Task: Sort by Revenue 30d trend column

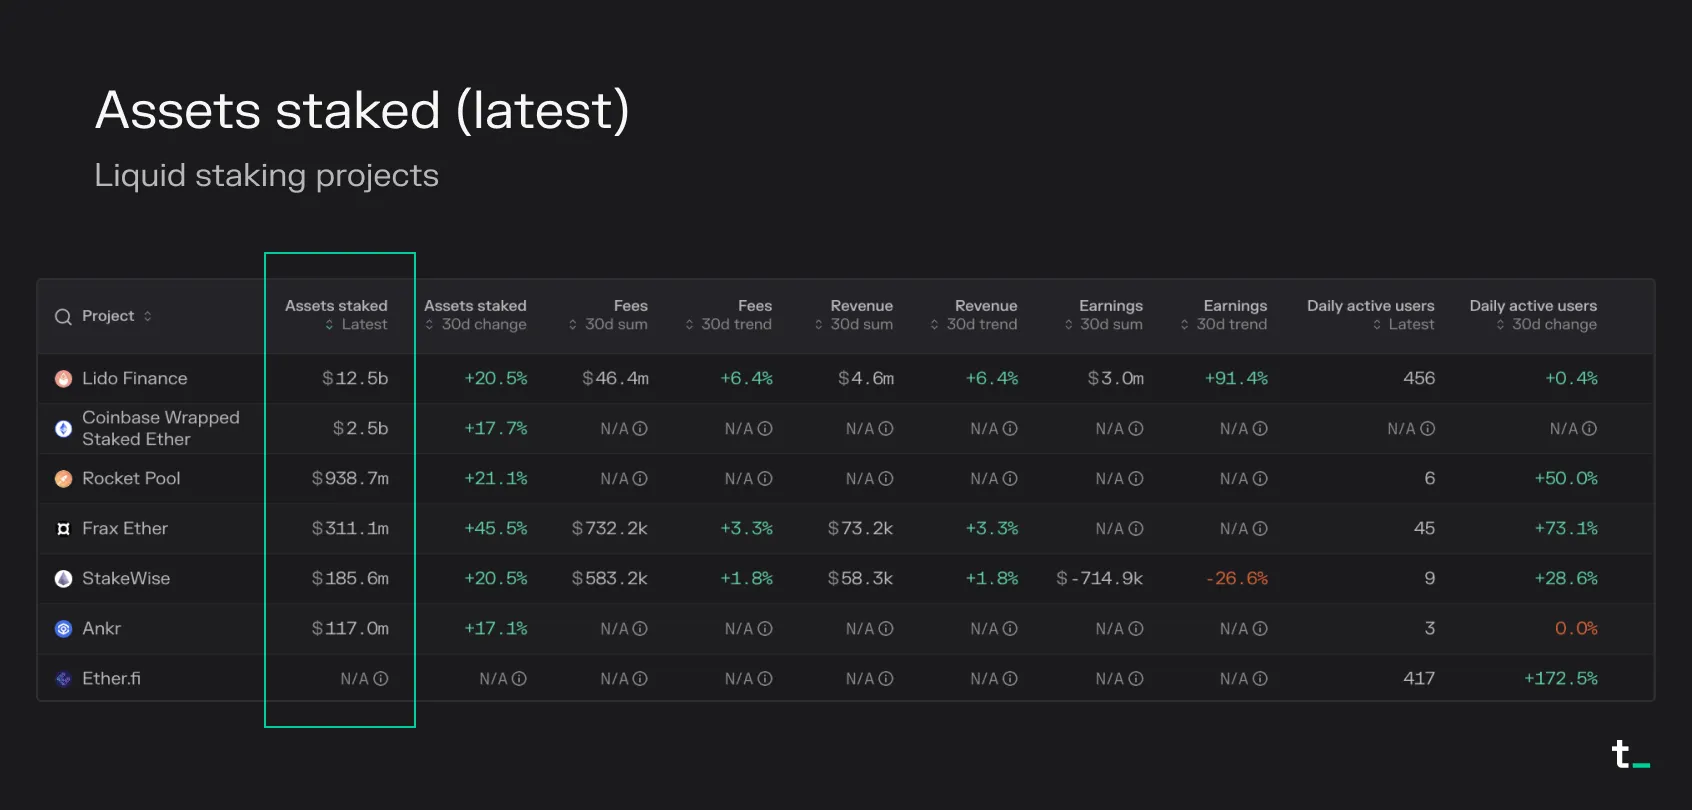Action: coord(934,325)
